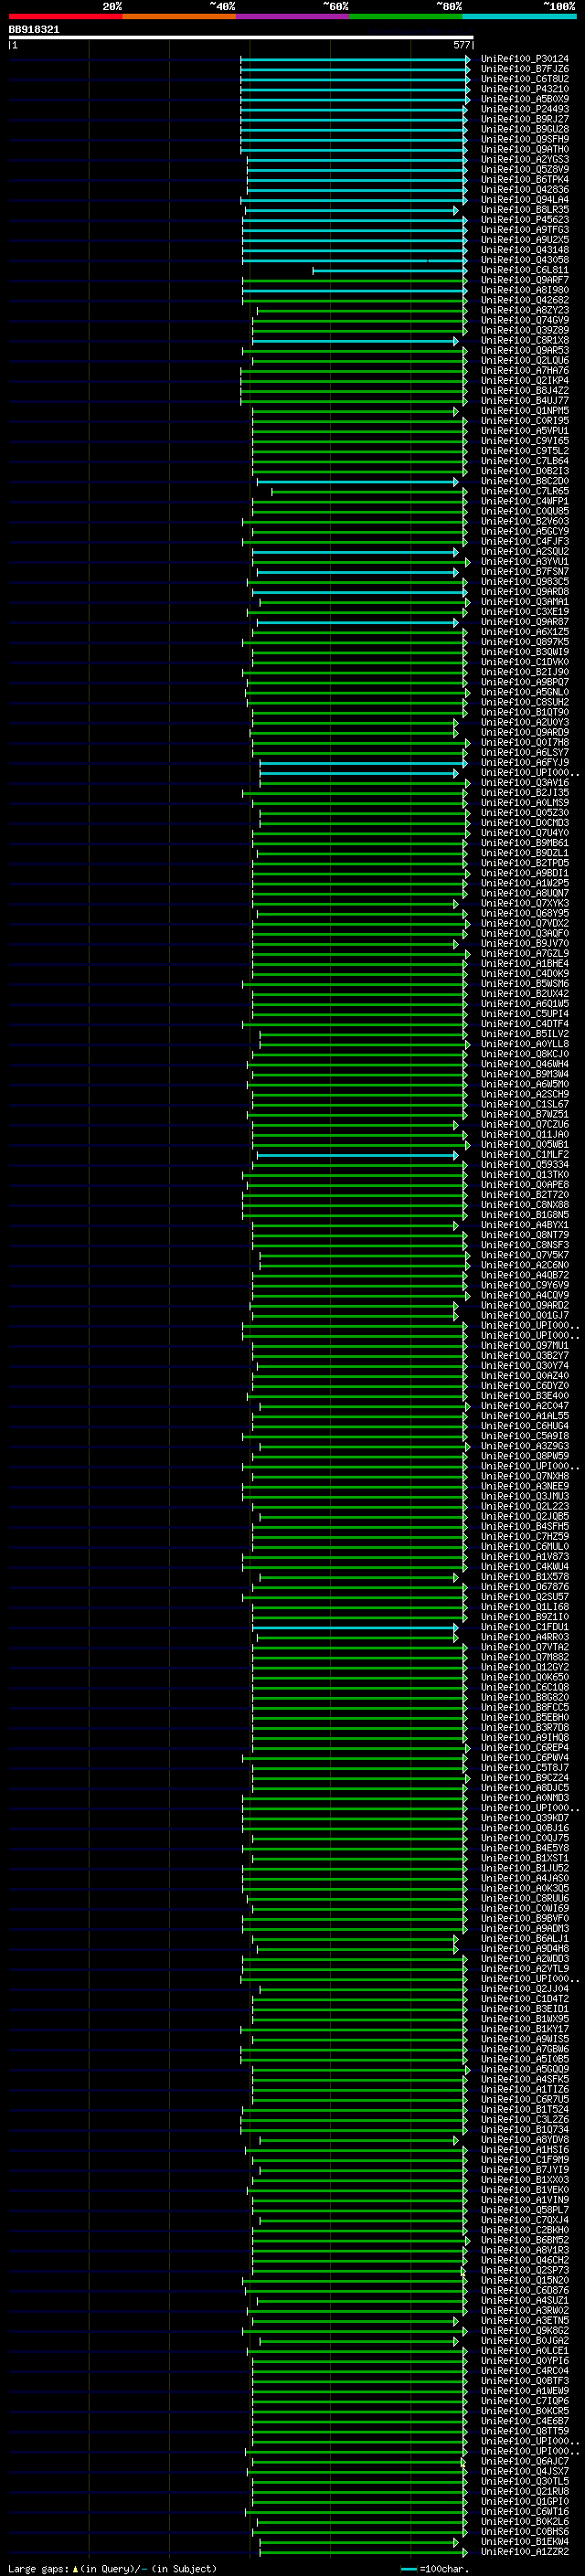This screenshot has width=585, height=2576.
Task: Select hit UniRef100_A5B0X9
Action: pos(525,99)
